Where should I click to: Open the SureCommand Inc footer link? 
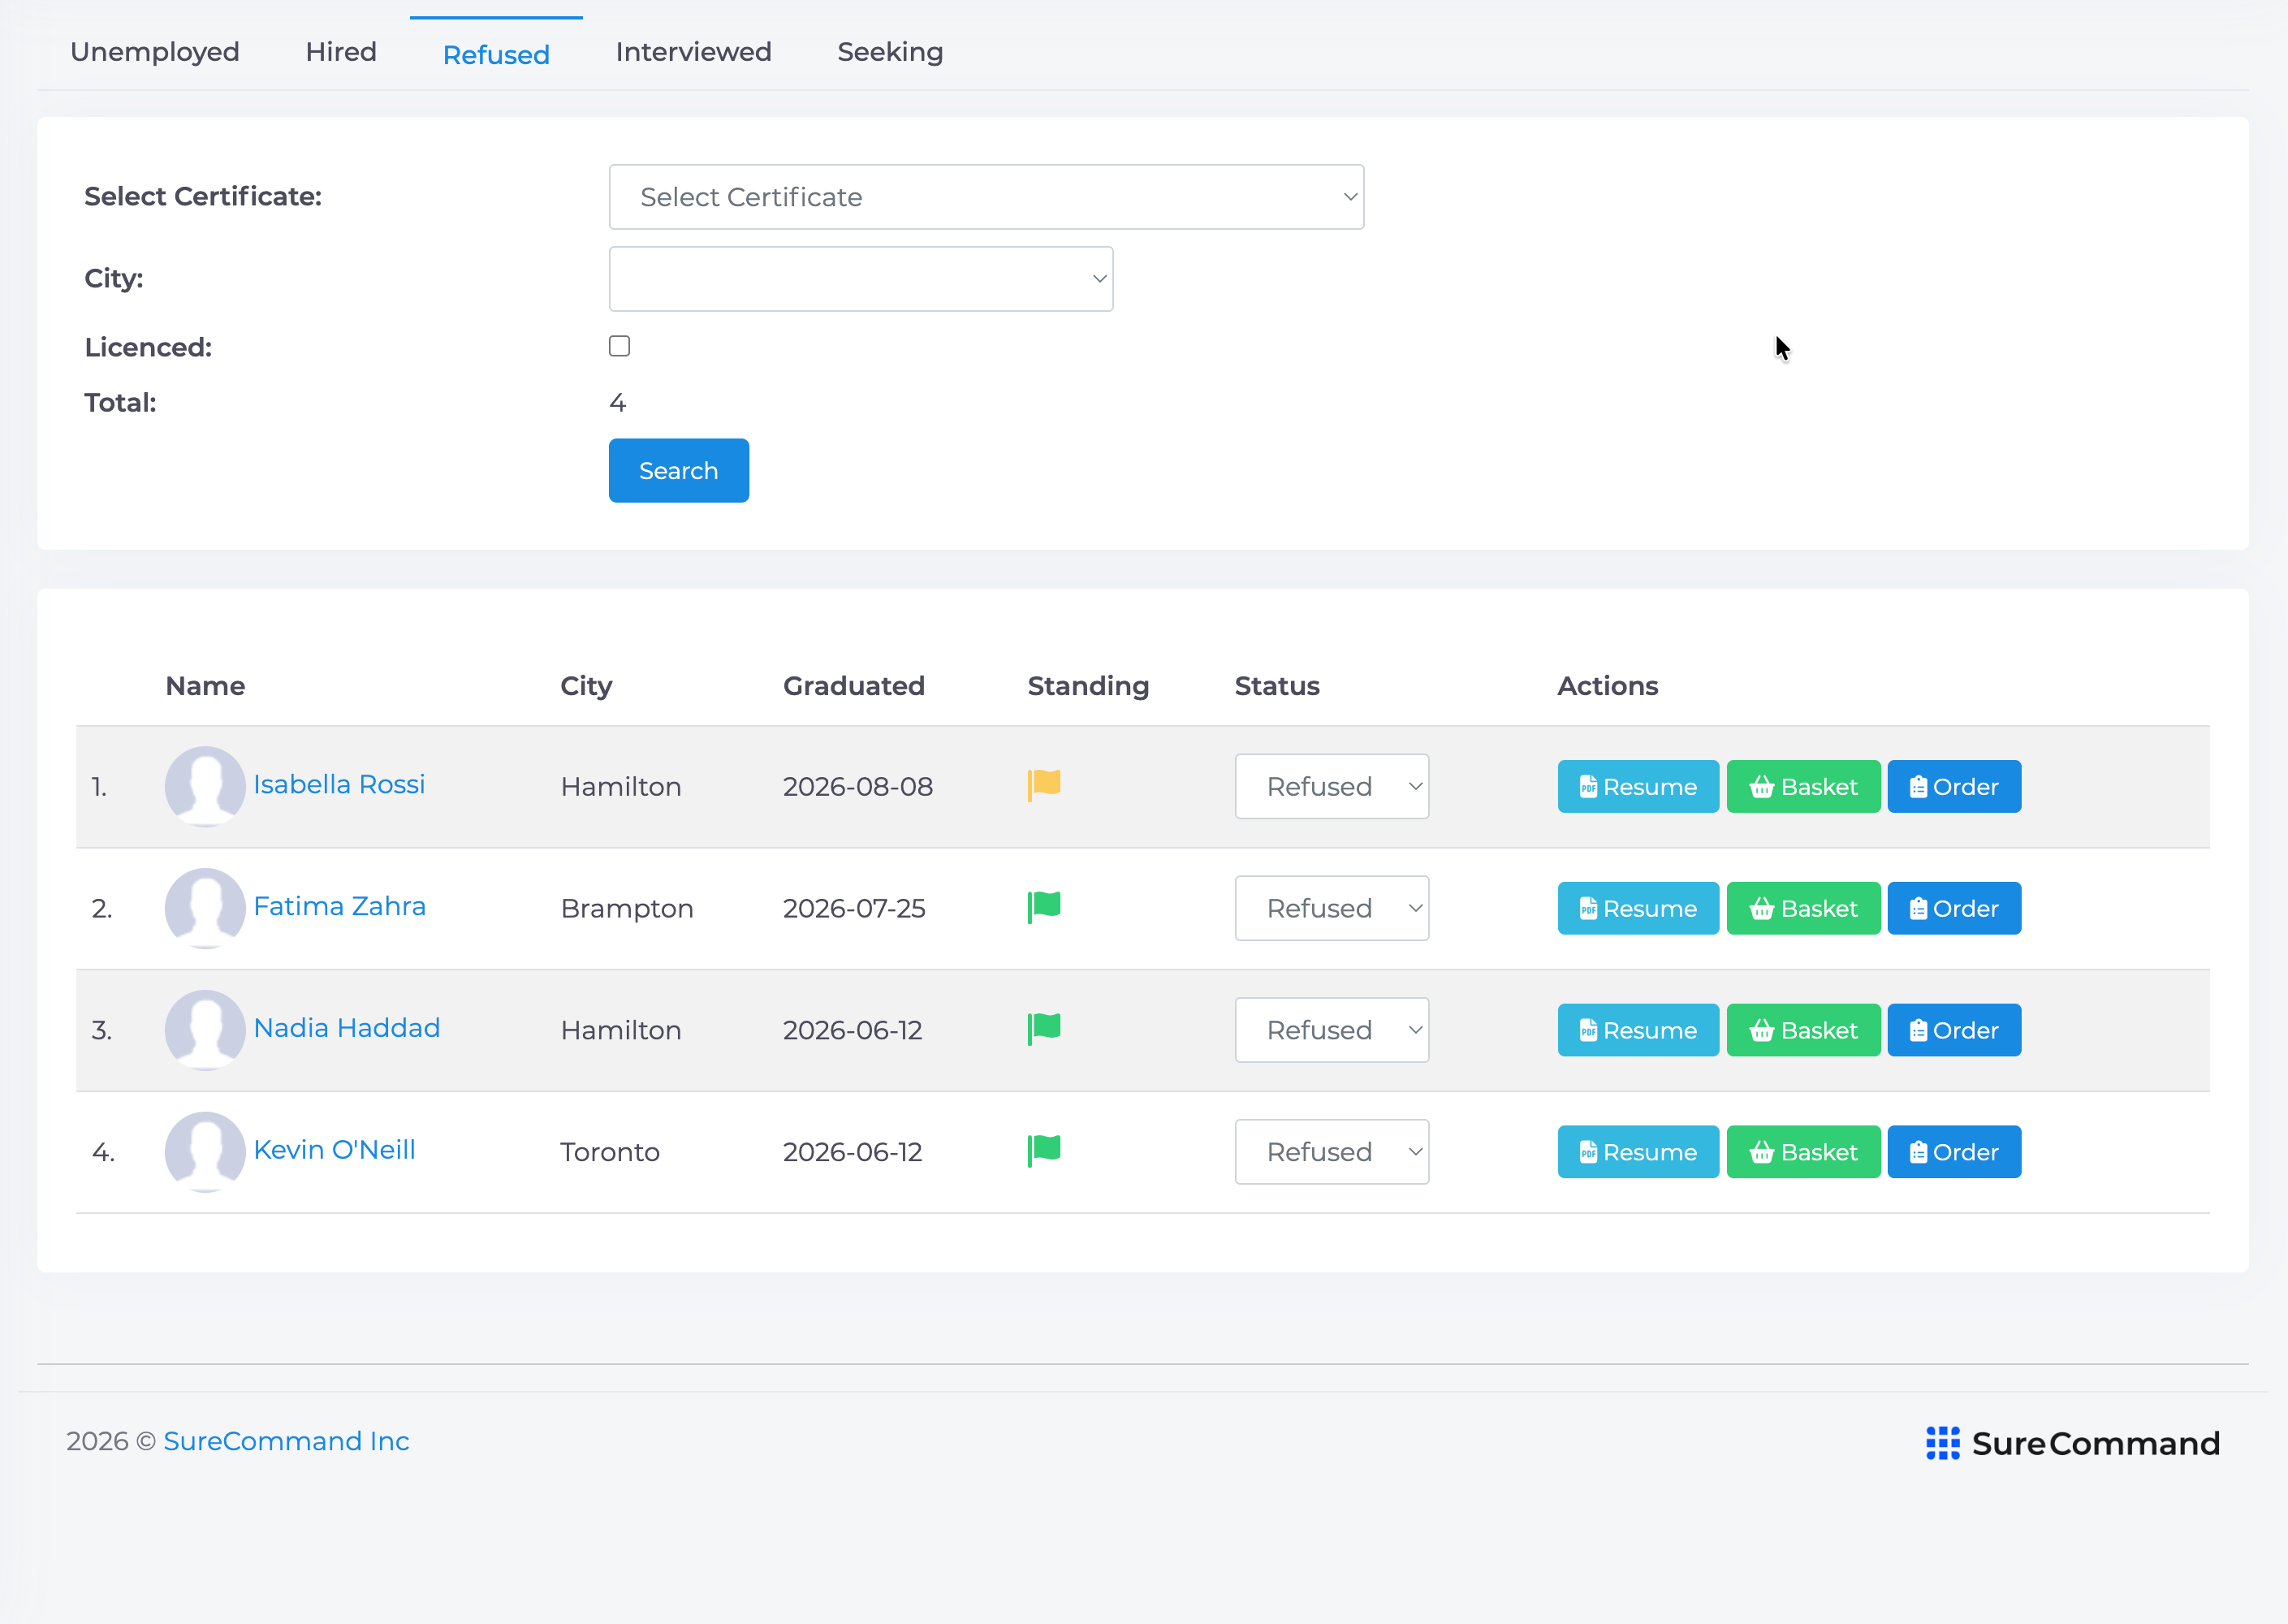click(x=286, y=1441)
